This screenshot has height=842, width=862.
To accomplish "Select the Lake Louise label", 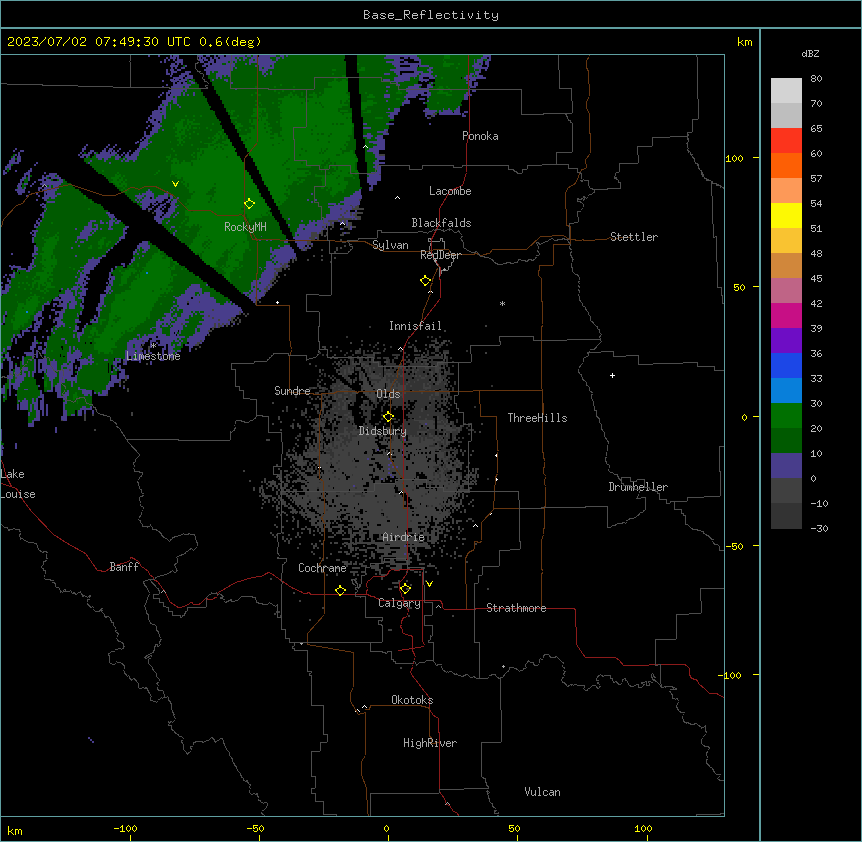I will 16,484.
